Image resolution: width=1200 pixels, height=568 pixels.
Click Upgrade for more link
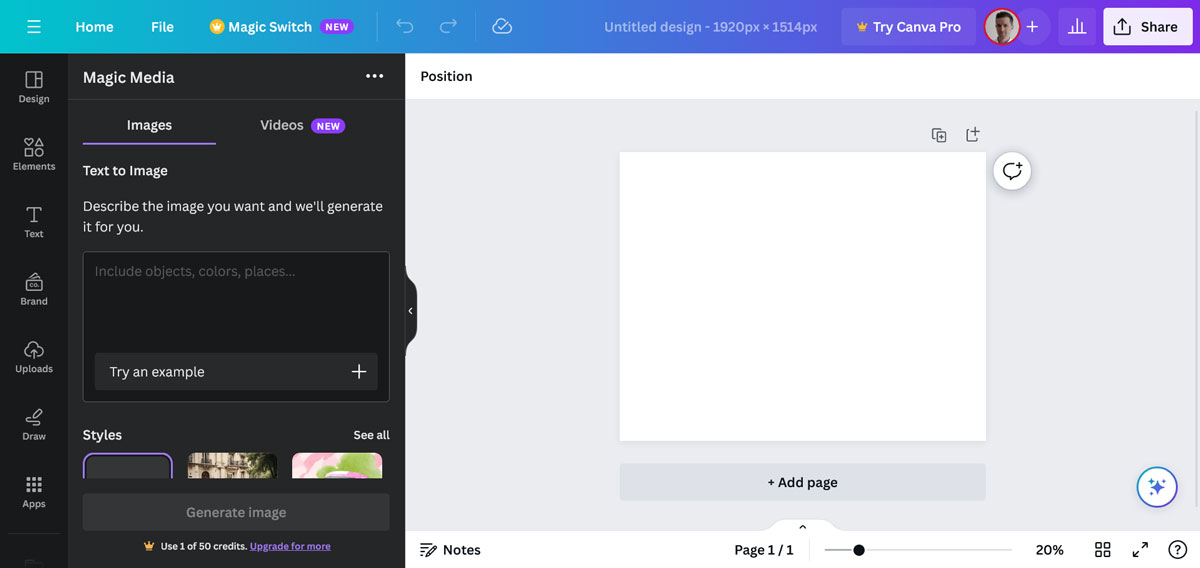click(x=290, y=546)
